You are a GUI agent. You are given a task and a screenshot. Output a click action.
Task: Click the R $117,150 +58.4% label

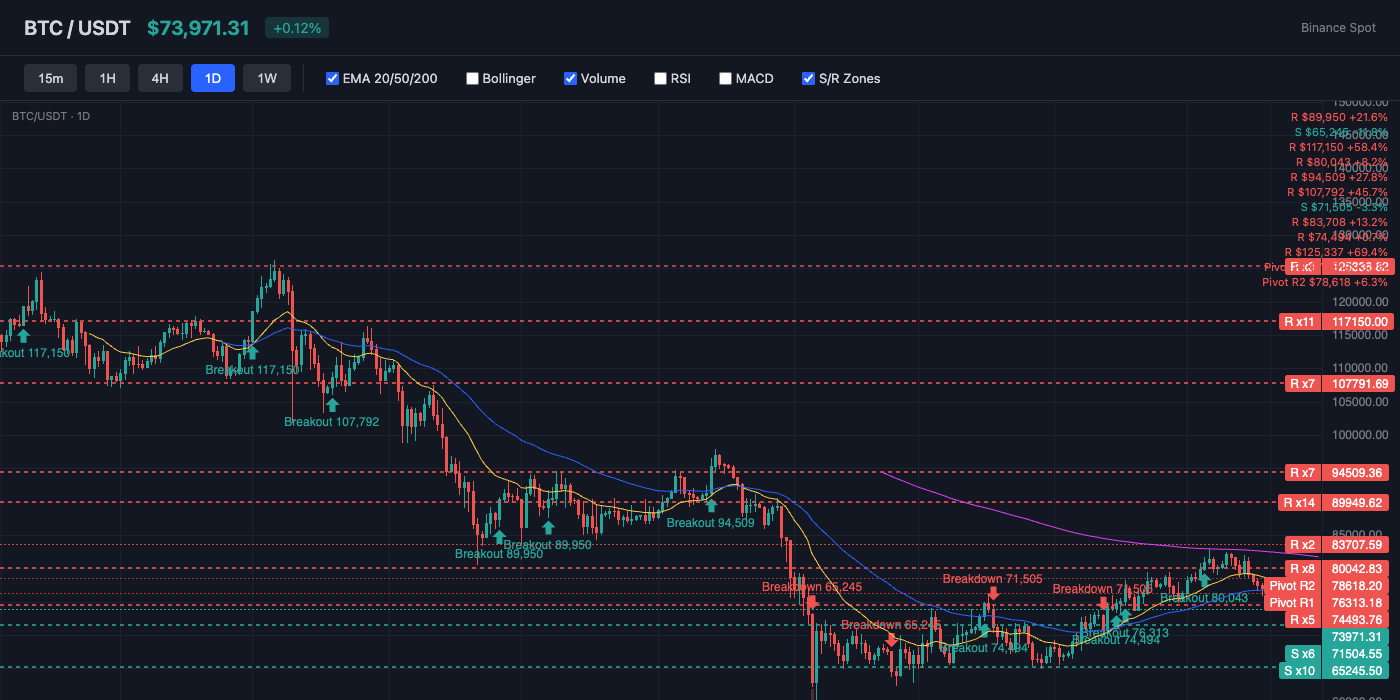point(1338,147)
